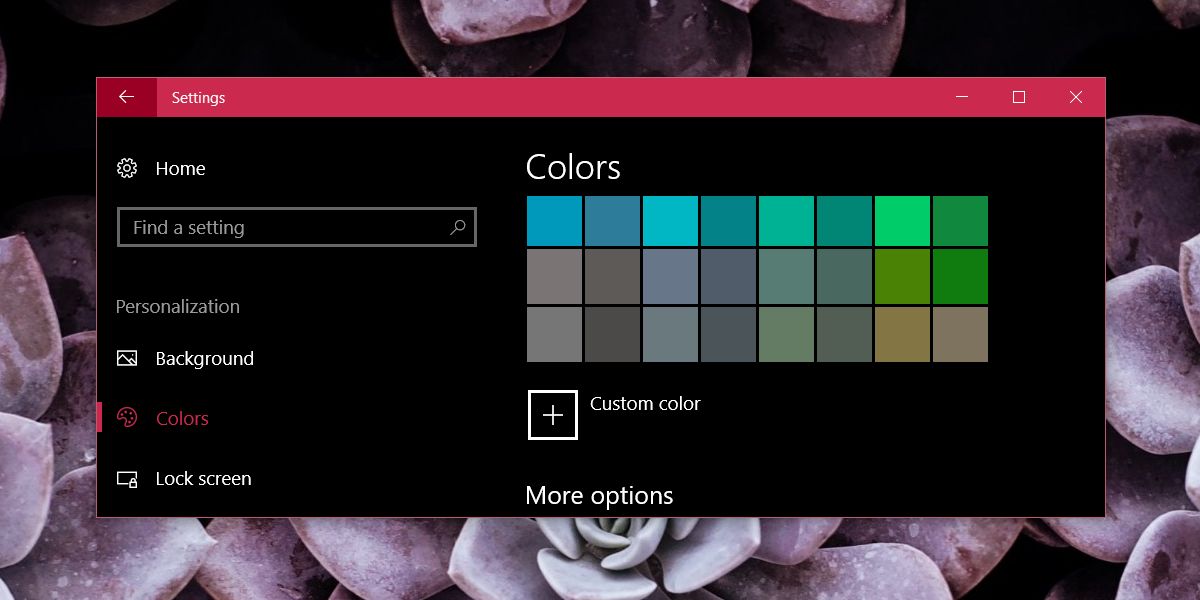Image resolution: width=1200 pixels, height=600 pixels.
Task: Choose the dark teal fourth swatch, top row
Action: tap(728, 221)
